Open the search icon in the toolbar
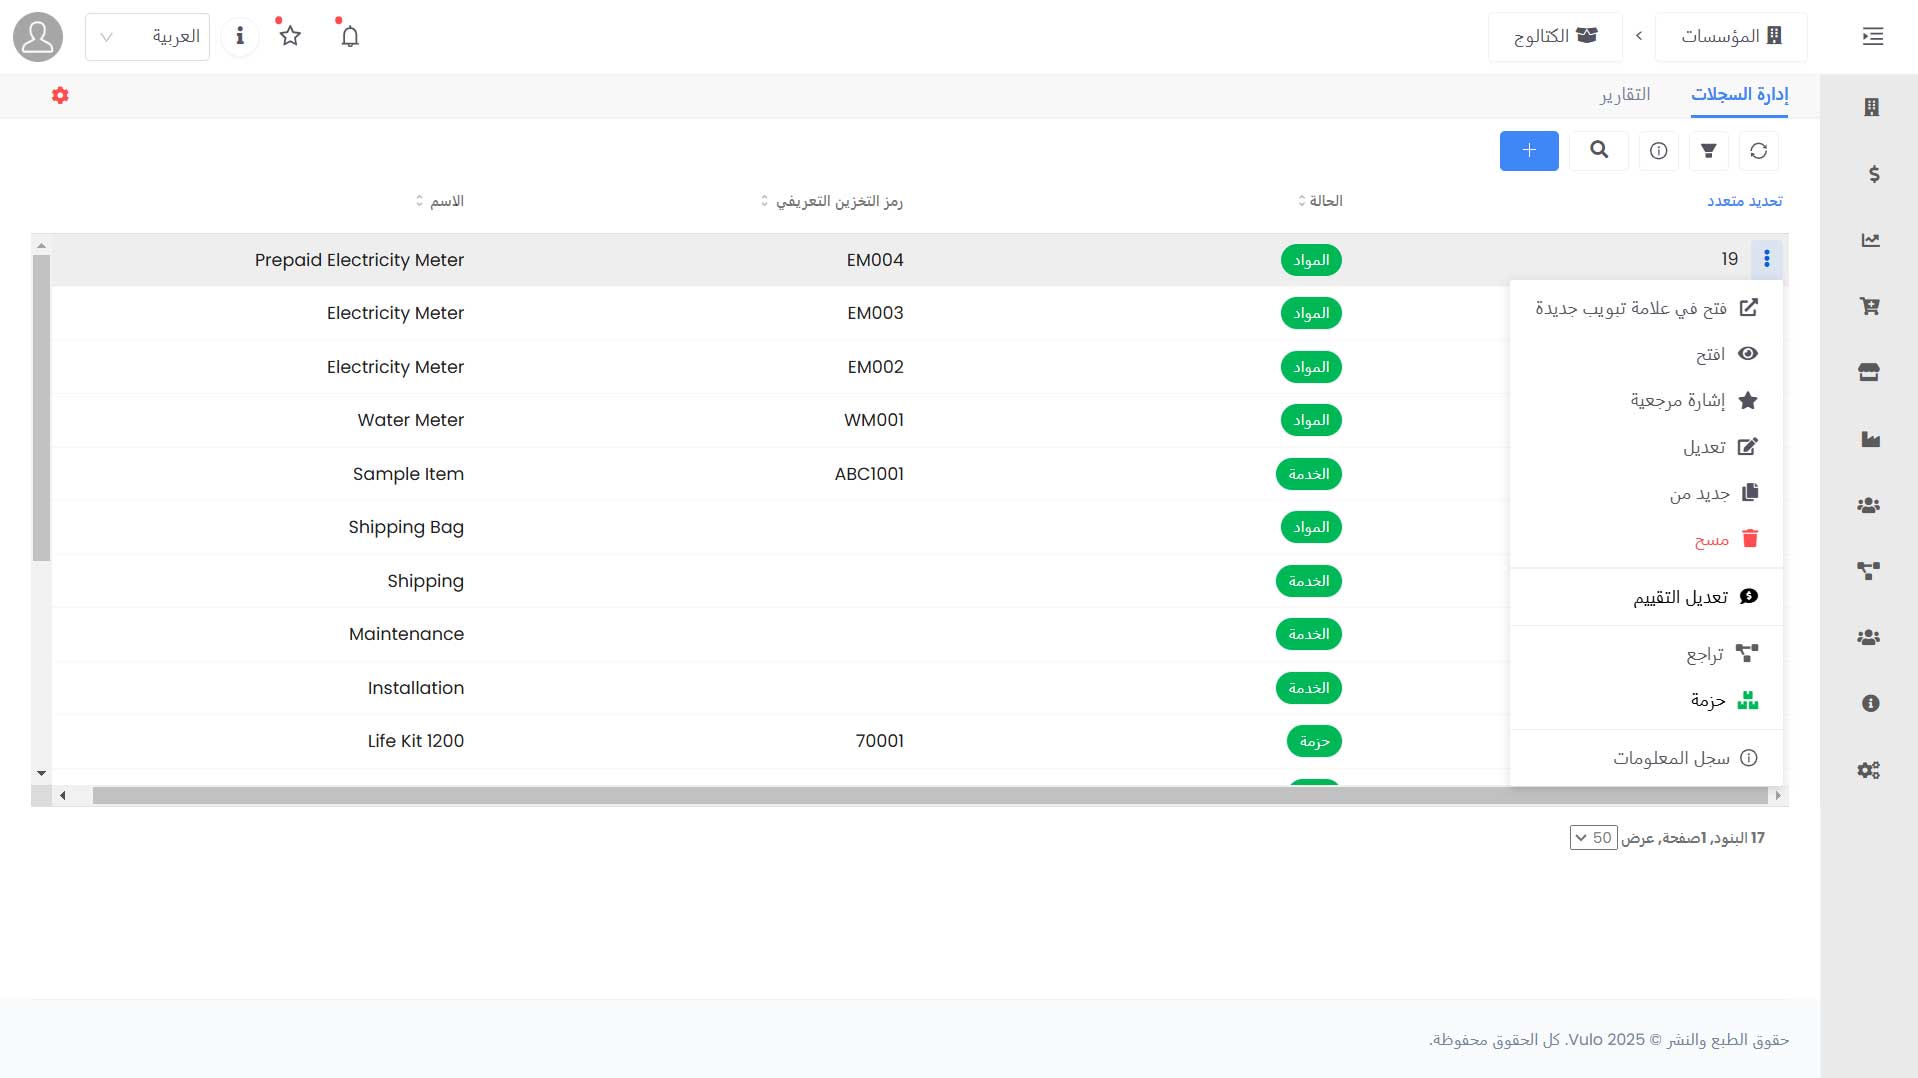 point(1597,151)
